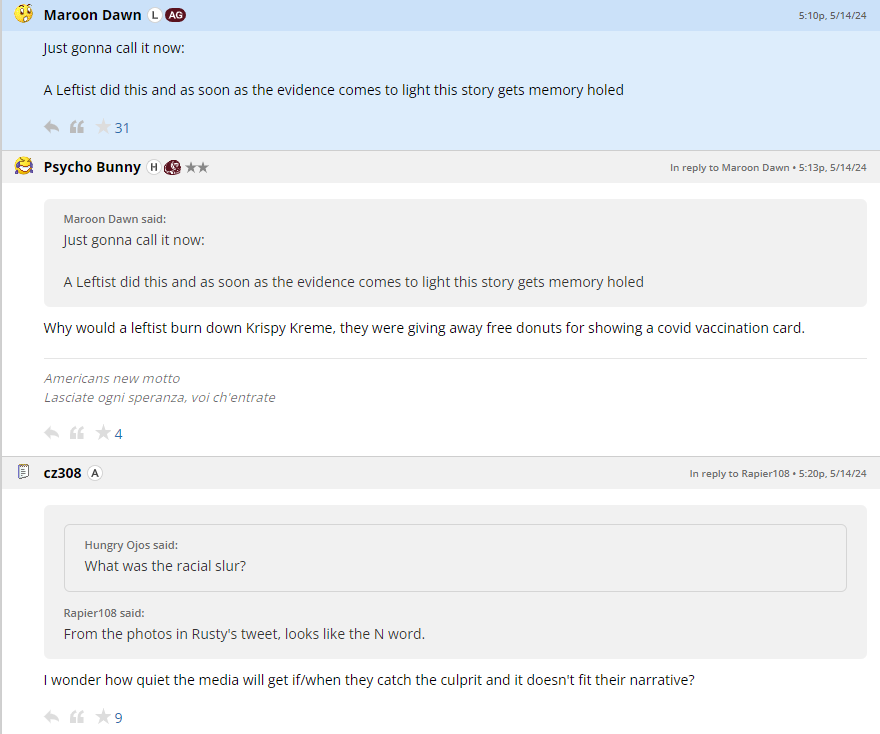
Task: Toggle the star on Psycho Bunny's post
Action: 102,433
